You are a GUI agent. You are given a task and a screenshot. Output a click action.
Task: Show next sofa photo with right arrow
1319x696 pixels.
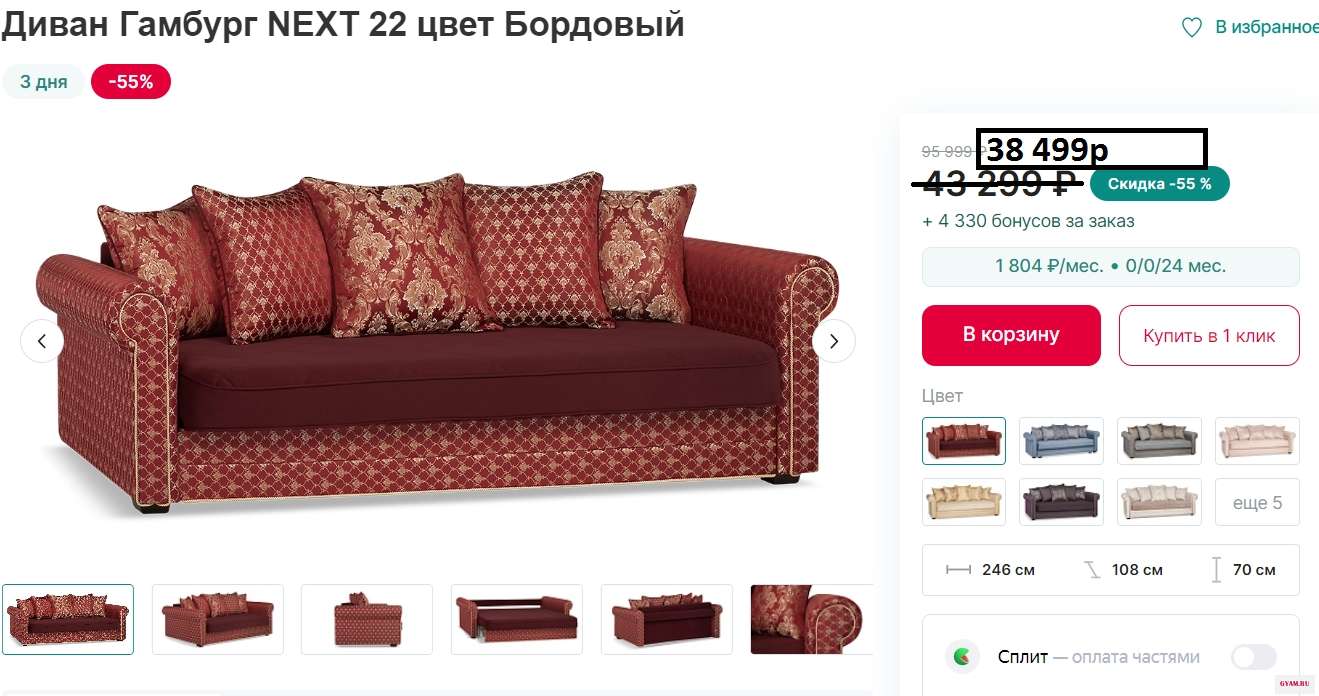(x=834, y=341)
